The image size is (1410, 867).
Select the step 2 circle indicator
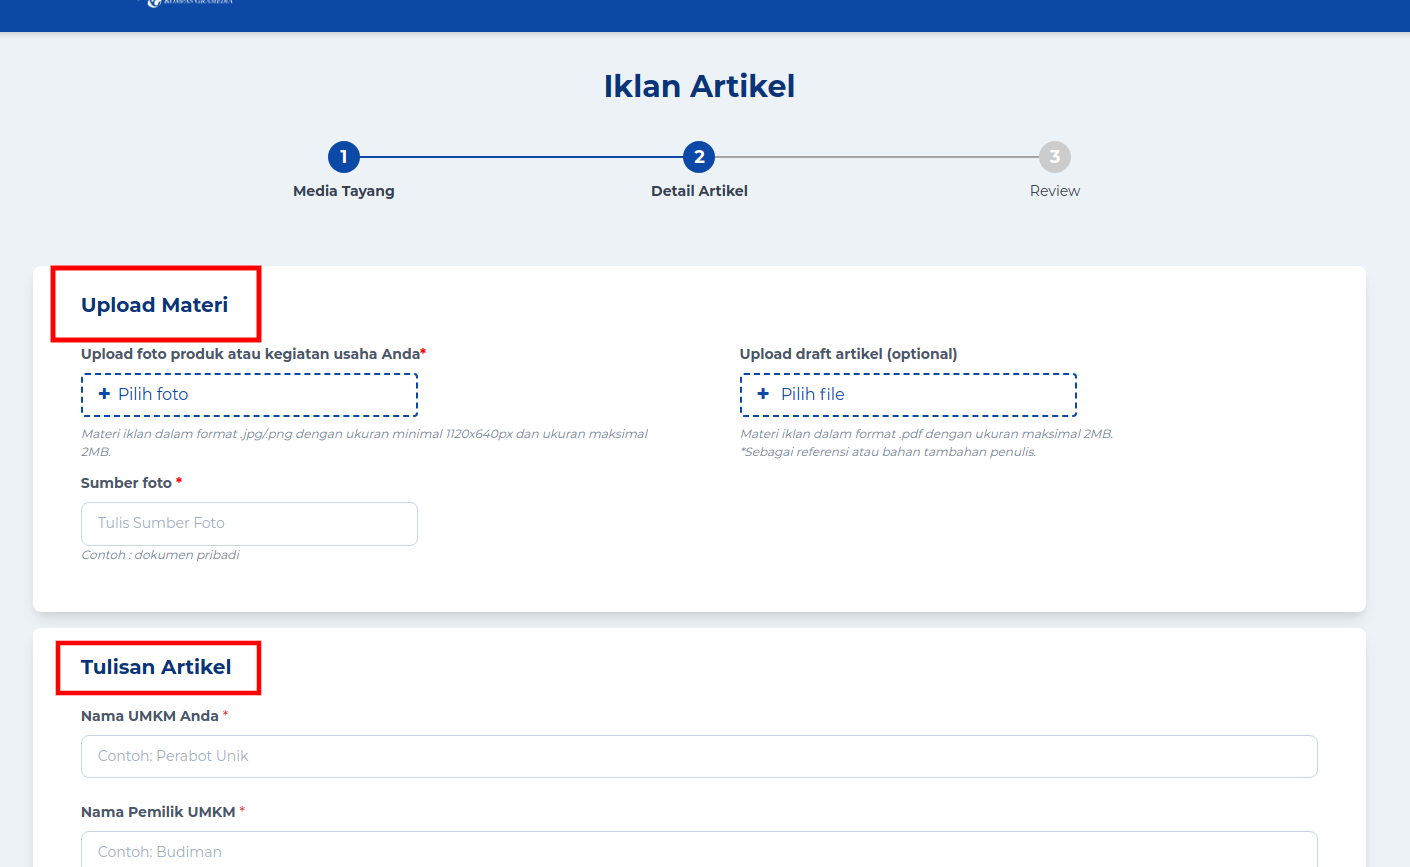coord(699,157)
